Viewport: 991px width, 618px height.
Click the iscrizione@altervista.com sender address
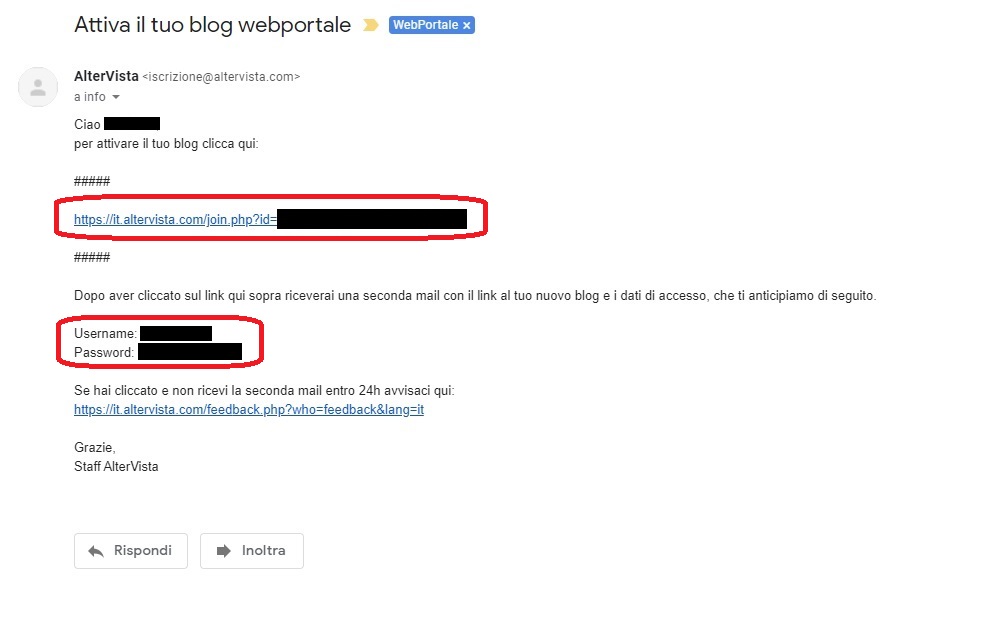coord(221,76)
